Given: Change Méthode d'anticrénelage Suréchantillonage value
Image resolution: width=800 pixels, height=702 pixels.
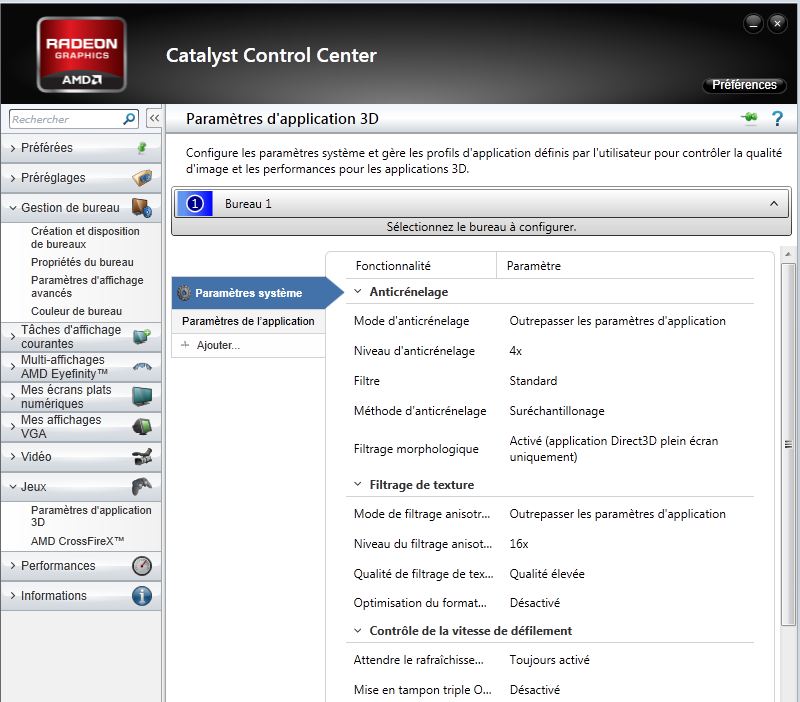Looking at the screenshot, I should [557, 411].
